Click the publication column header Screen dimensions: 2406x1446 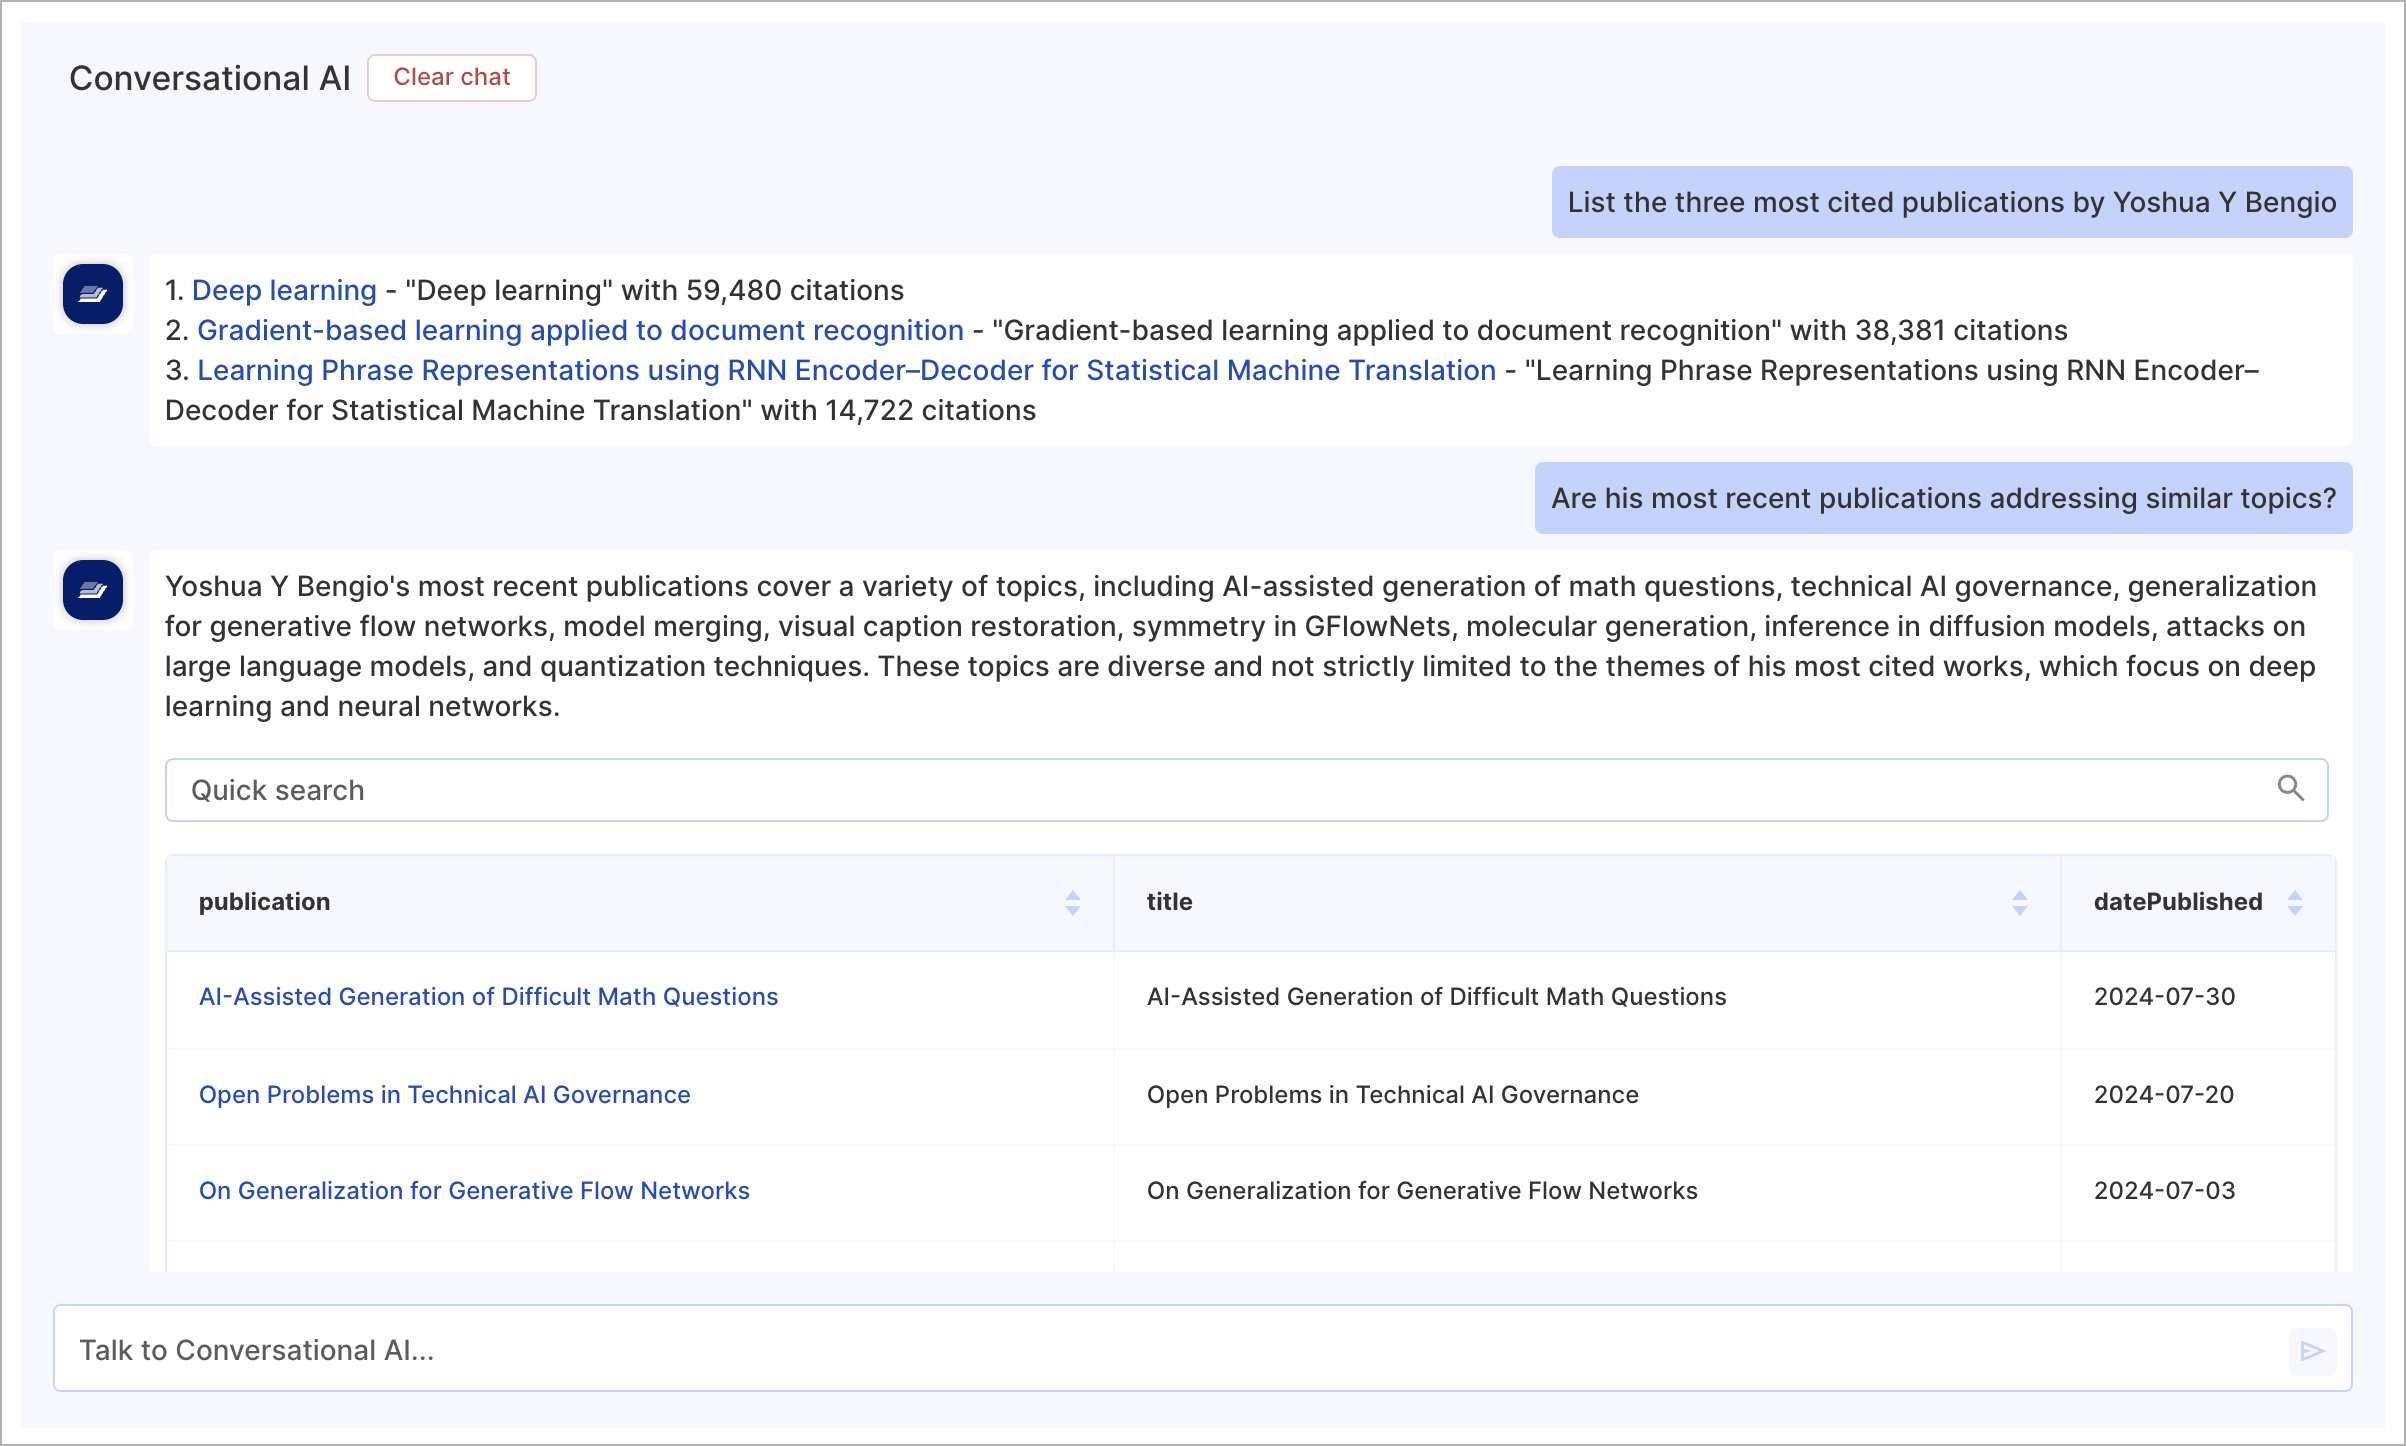[x=264, y=902]
